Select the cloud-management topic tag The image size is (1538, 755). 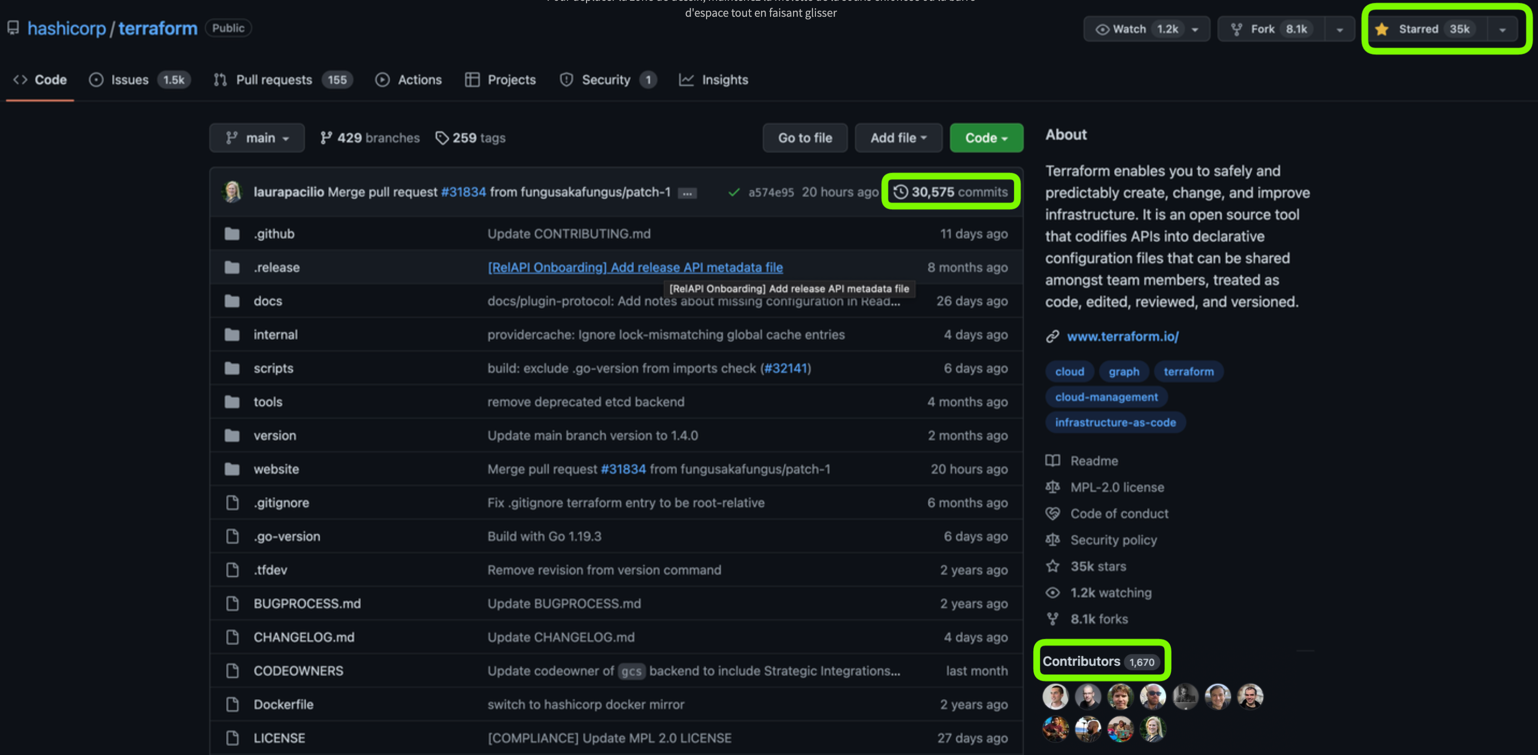[x=1106, y=397]
